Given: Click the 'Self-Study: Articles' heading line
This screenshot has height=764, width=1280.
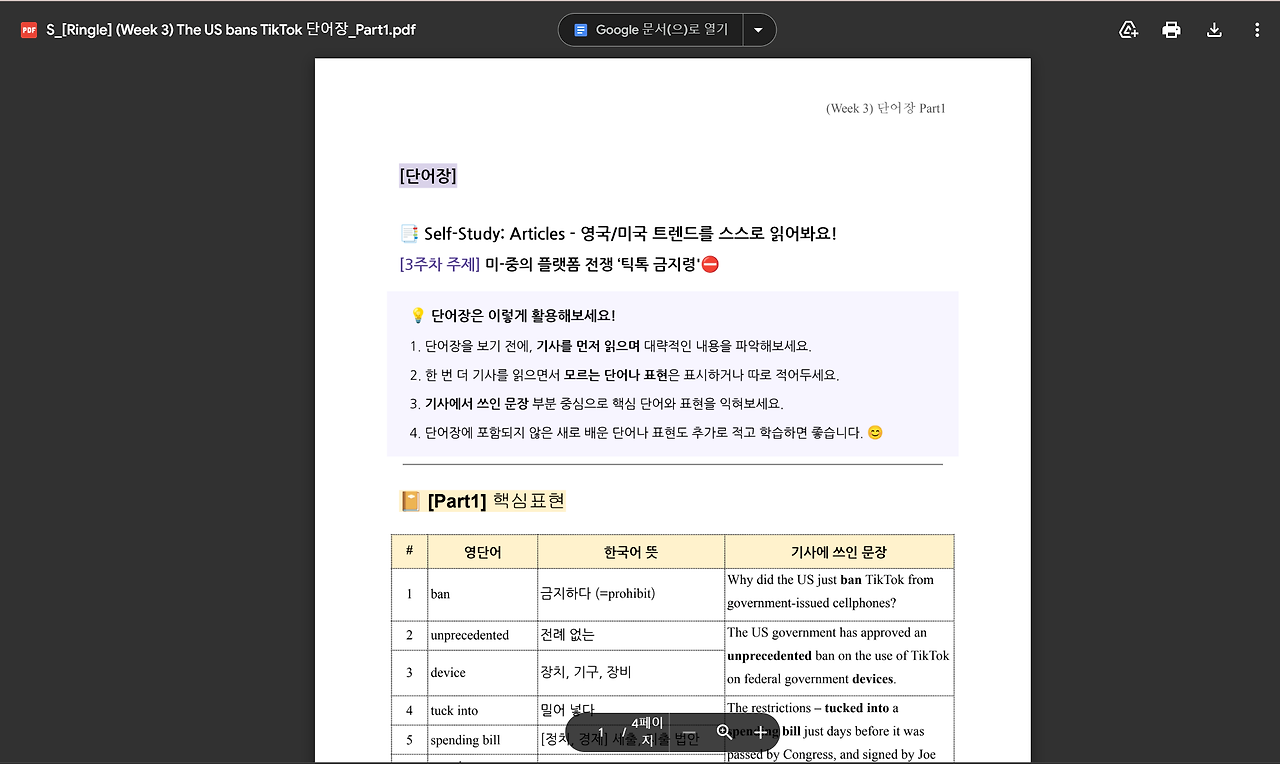Looking at the screenshot, I should (x=618, y=234).
